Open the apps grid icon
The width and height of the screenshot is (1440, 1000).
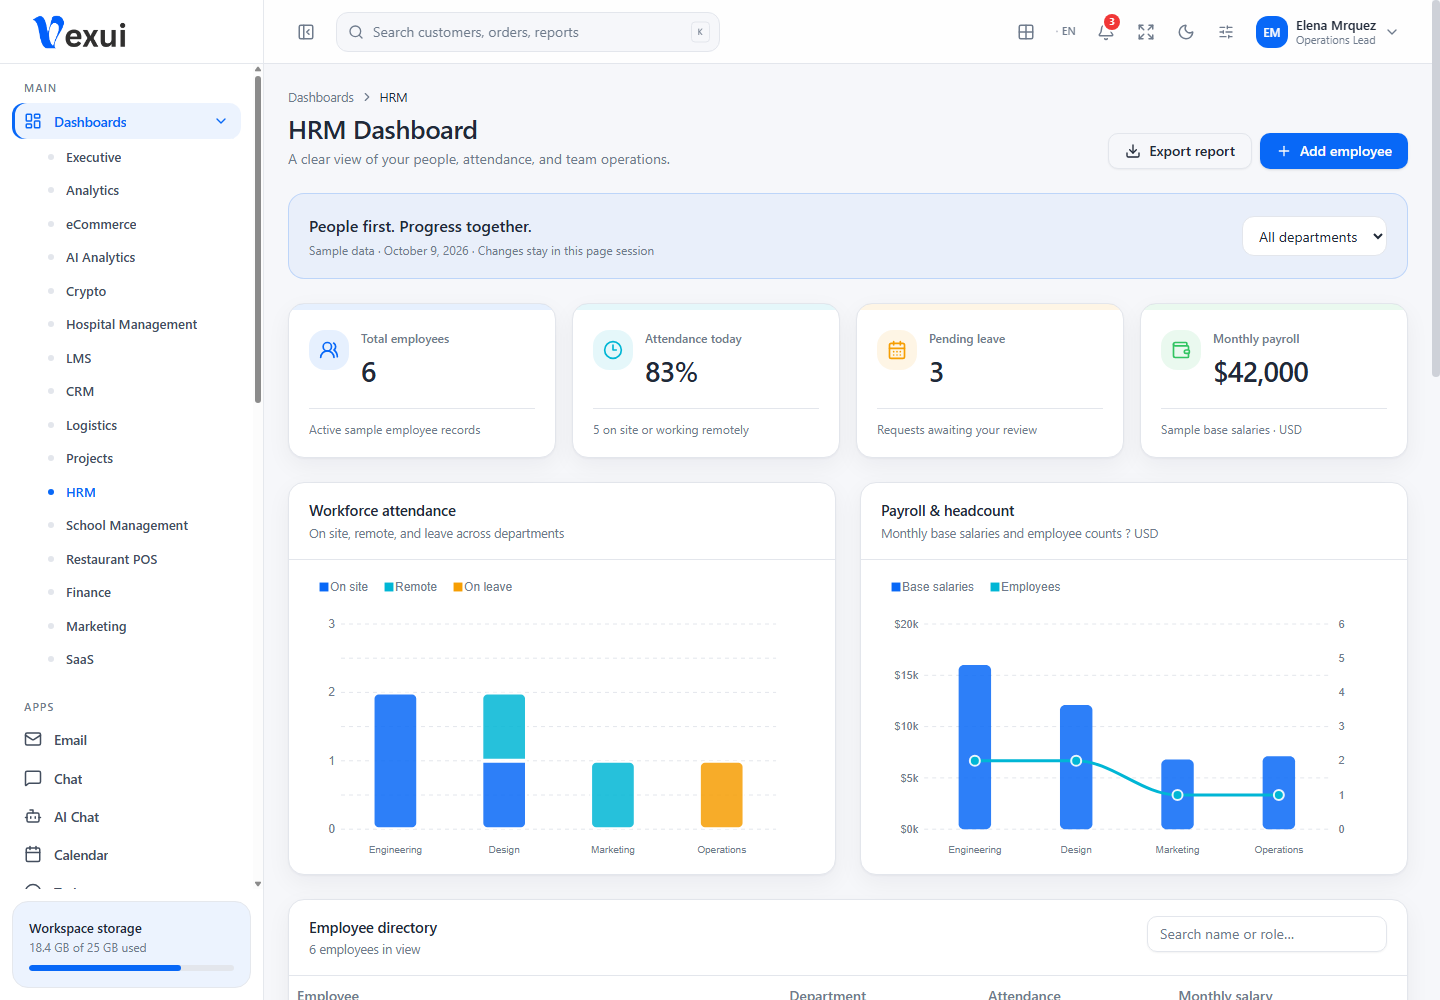[1026, 32]
